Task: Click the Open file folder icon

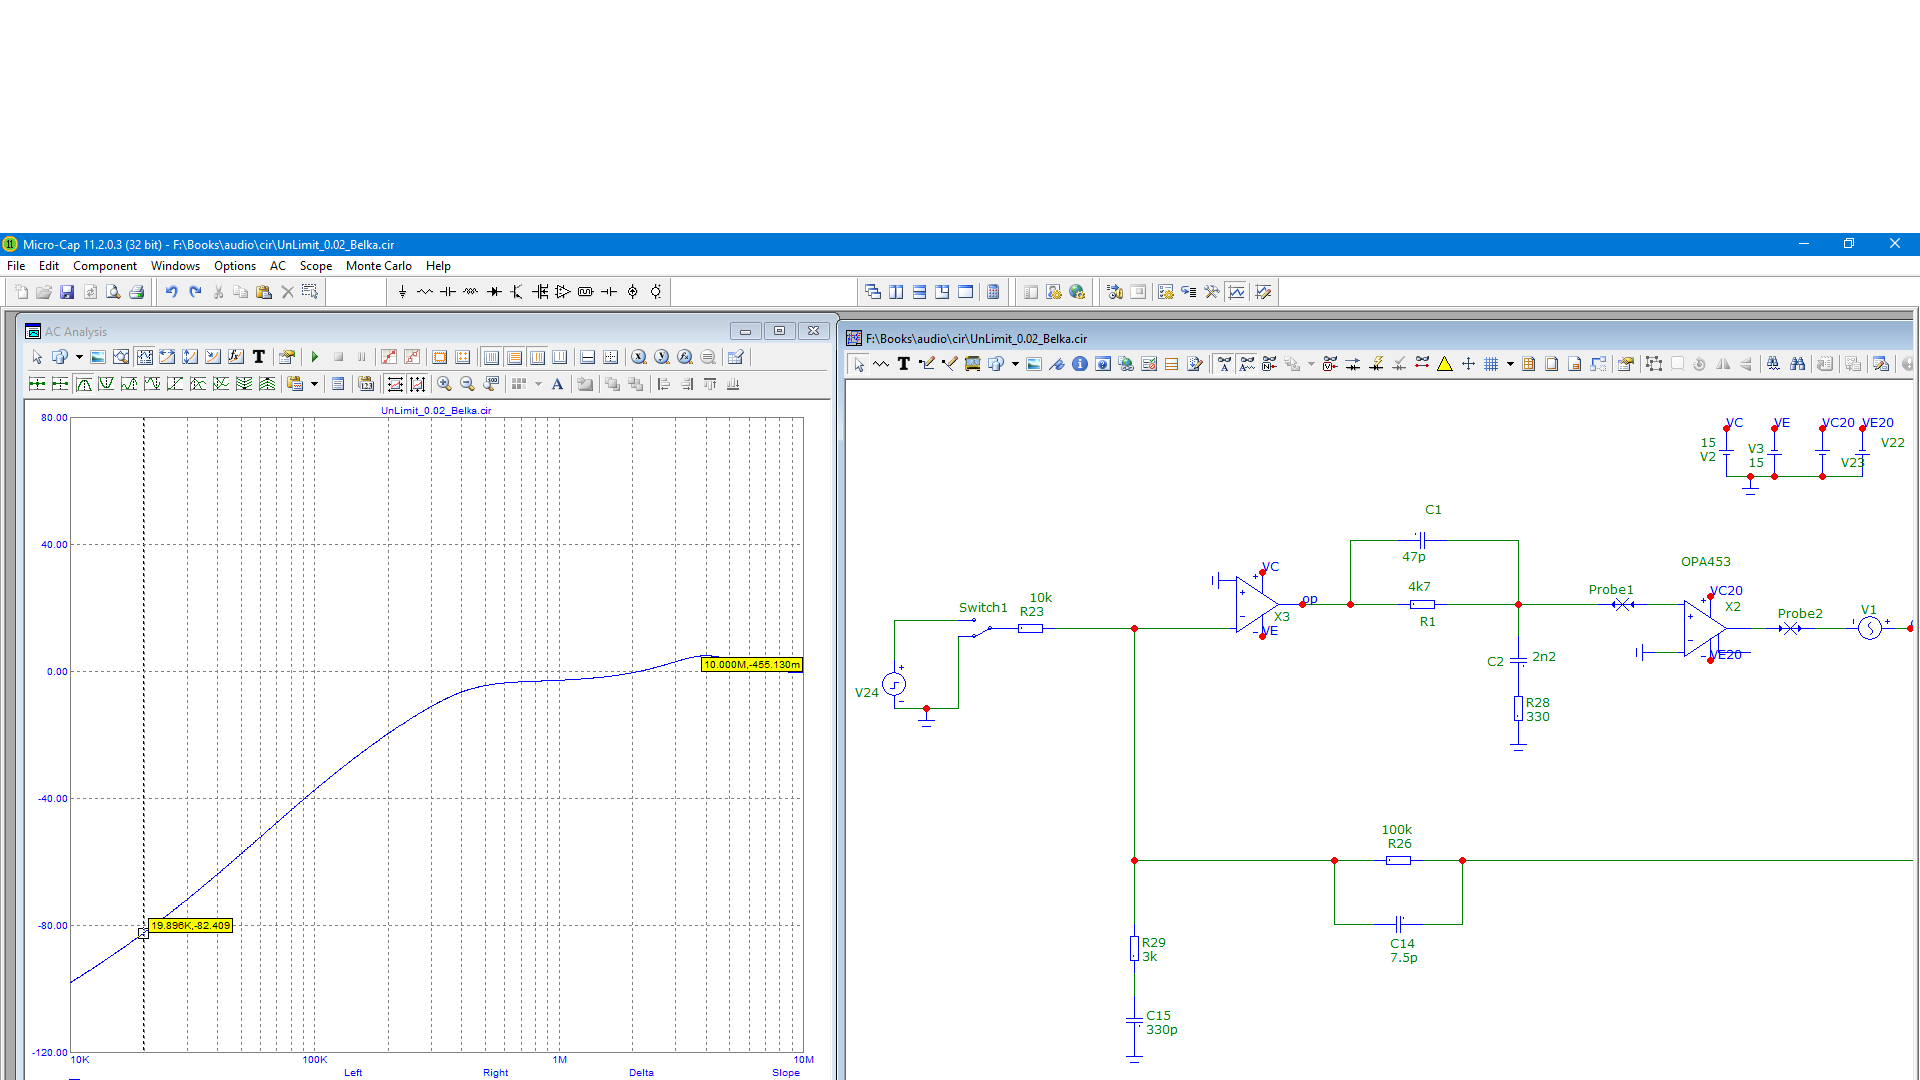Action: pos(44,292)
